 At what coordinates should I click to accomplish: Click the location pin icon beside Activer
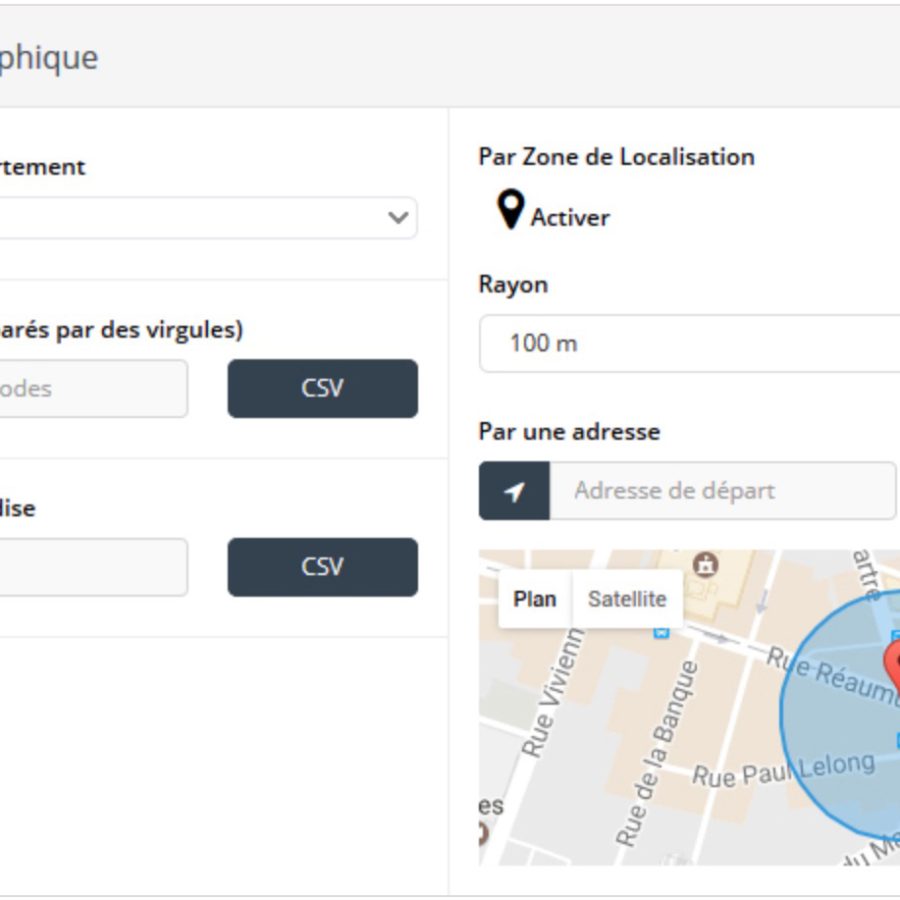point(511,211)
